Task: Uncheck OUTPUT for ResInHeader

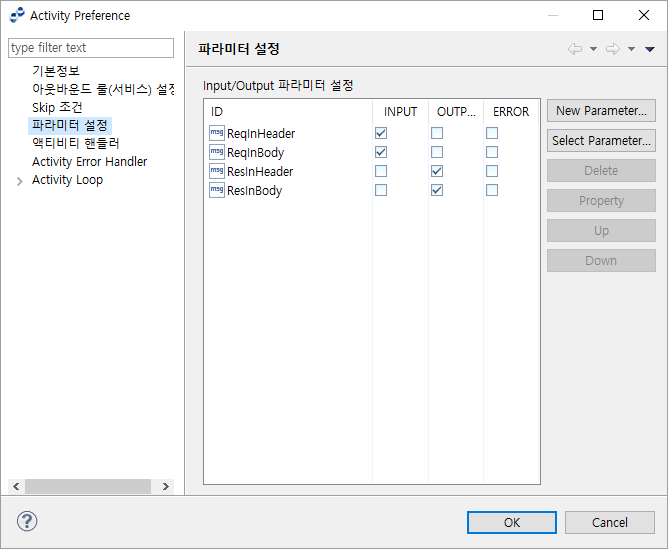Action: pos(437,171)
